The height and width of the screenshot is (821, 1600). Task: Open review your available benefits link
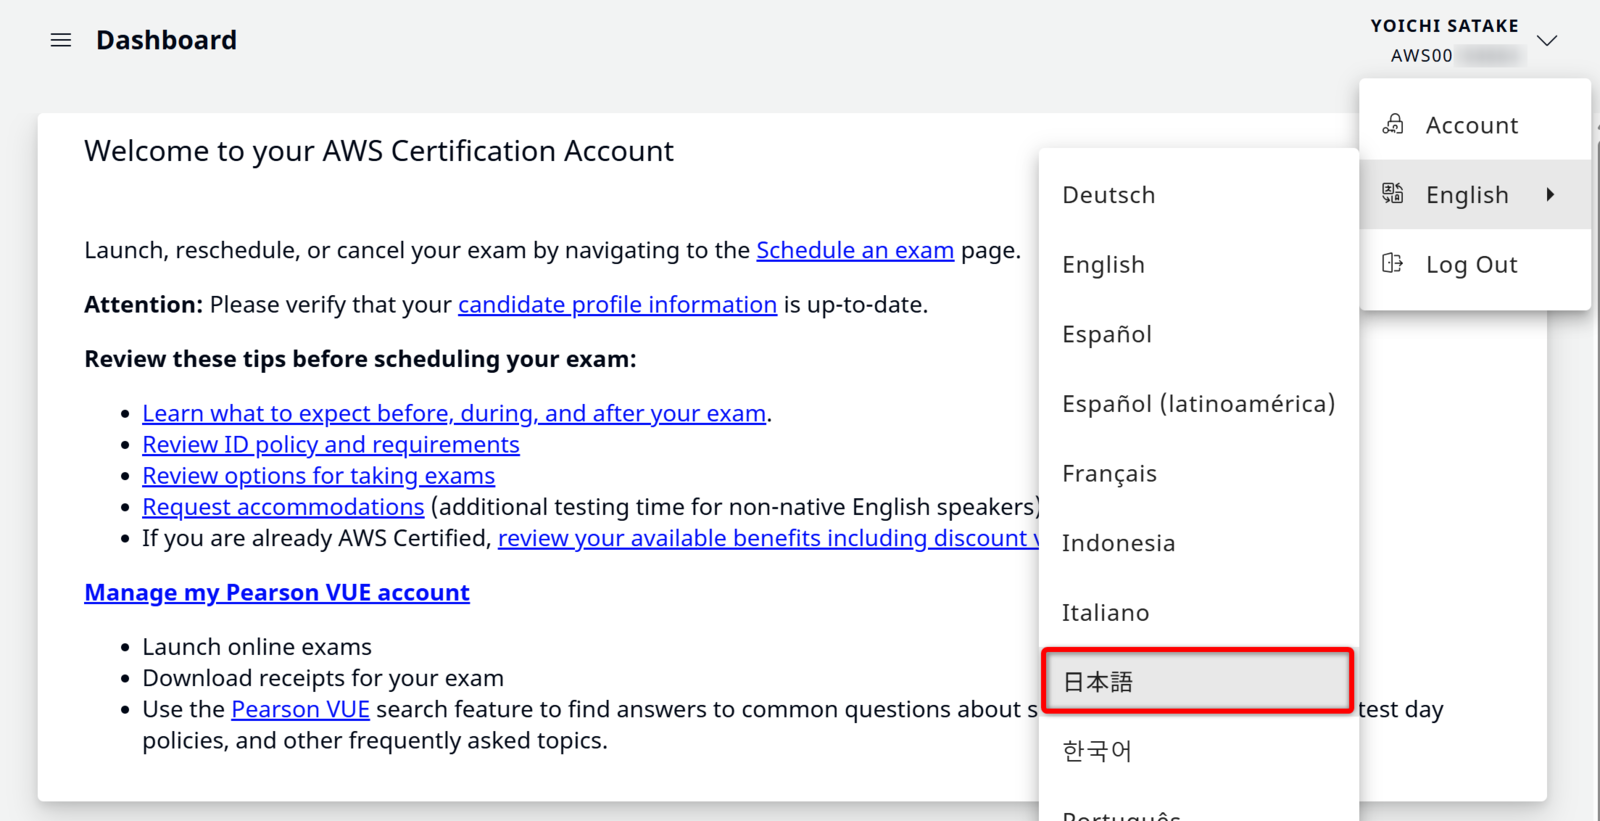click(768, 538)
